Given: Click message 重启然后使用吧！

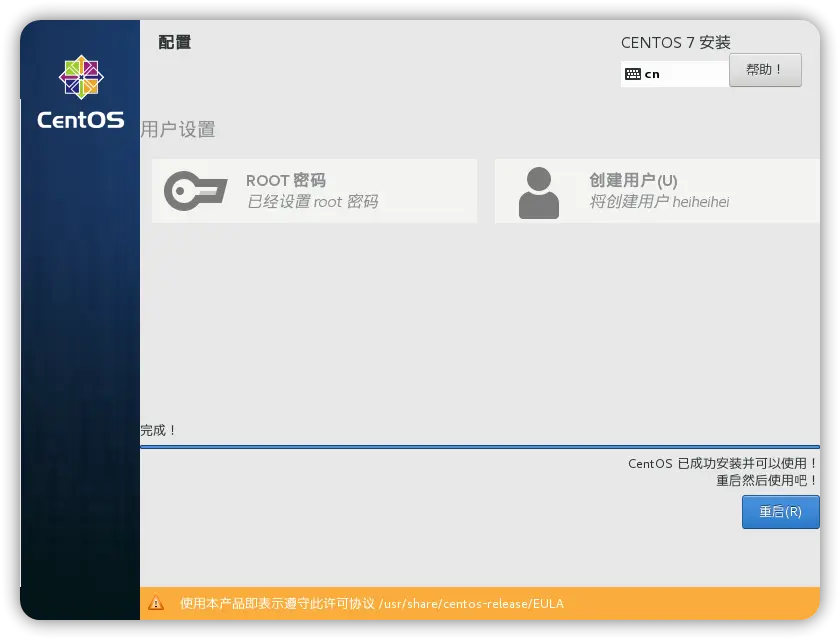Looking at the screenshot, I should click(767, 480).
